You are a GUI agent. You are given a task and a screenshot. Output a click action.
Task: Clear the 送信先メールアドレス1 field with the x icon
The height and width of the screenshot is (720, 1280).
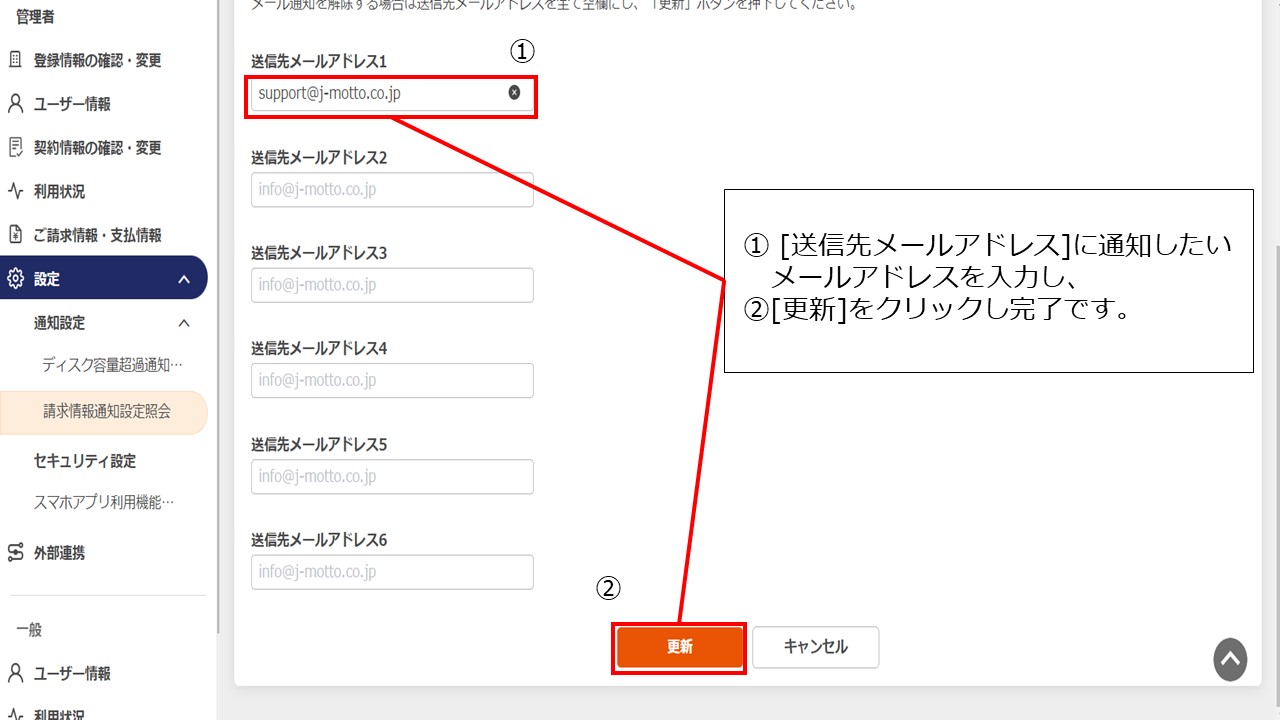pyautogui.click(x=514, y=92)
